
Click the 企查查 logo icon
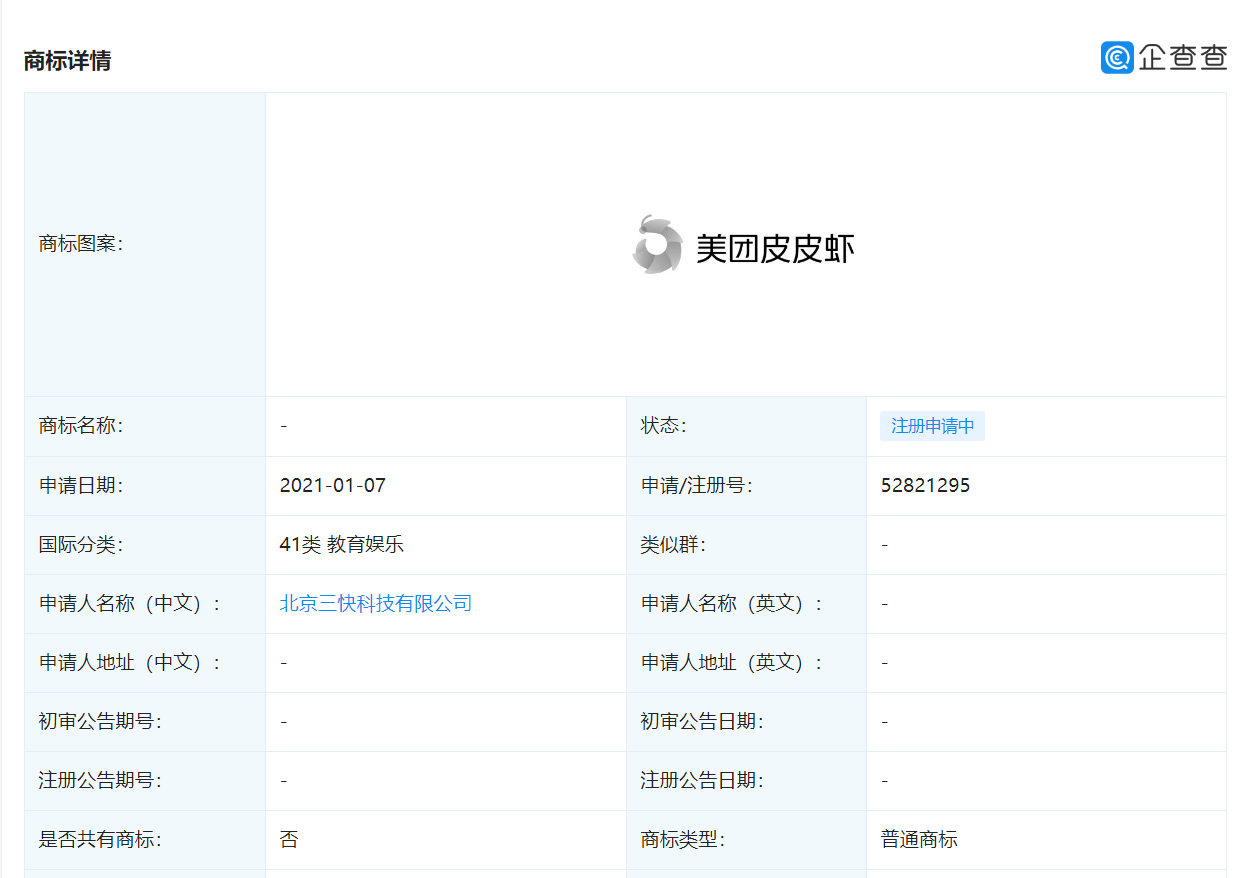pos(1116,58)
